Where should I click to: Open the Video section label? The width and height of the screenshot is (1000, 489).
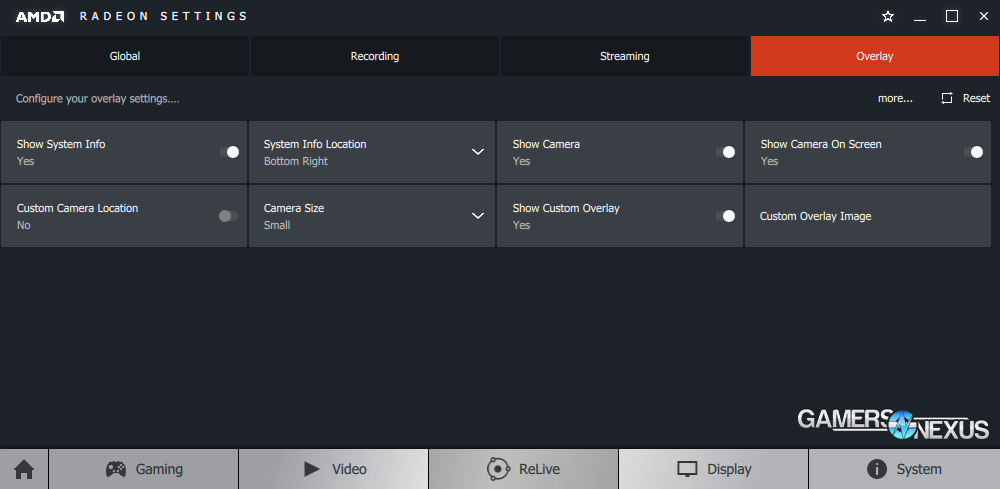coord(349,469)
